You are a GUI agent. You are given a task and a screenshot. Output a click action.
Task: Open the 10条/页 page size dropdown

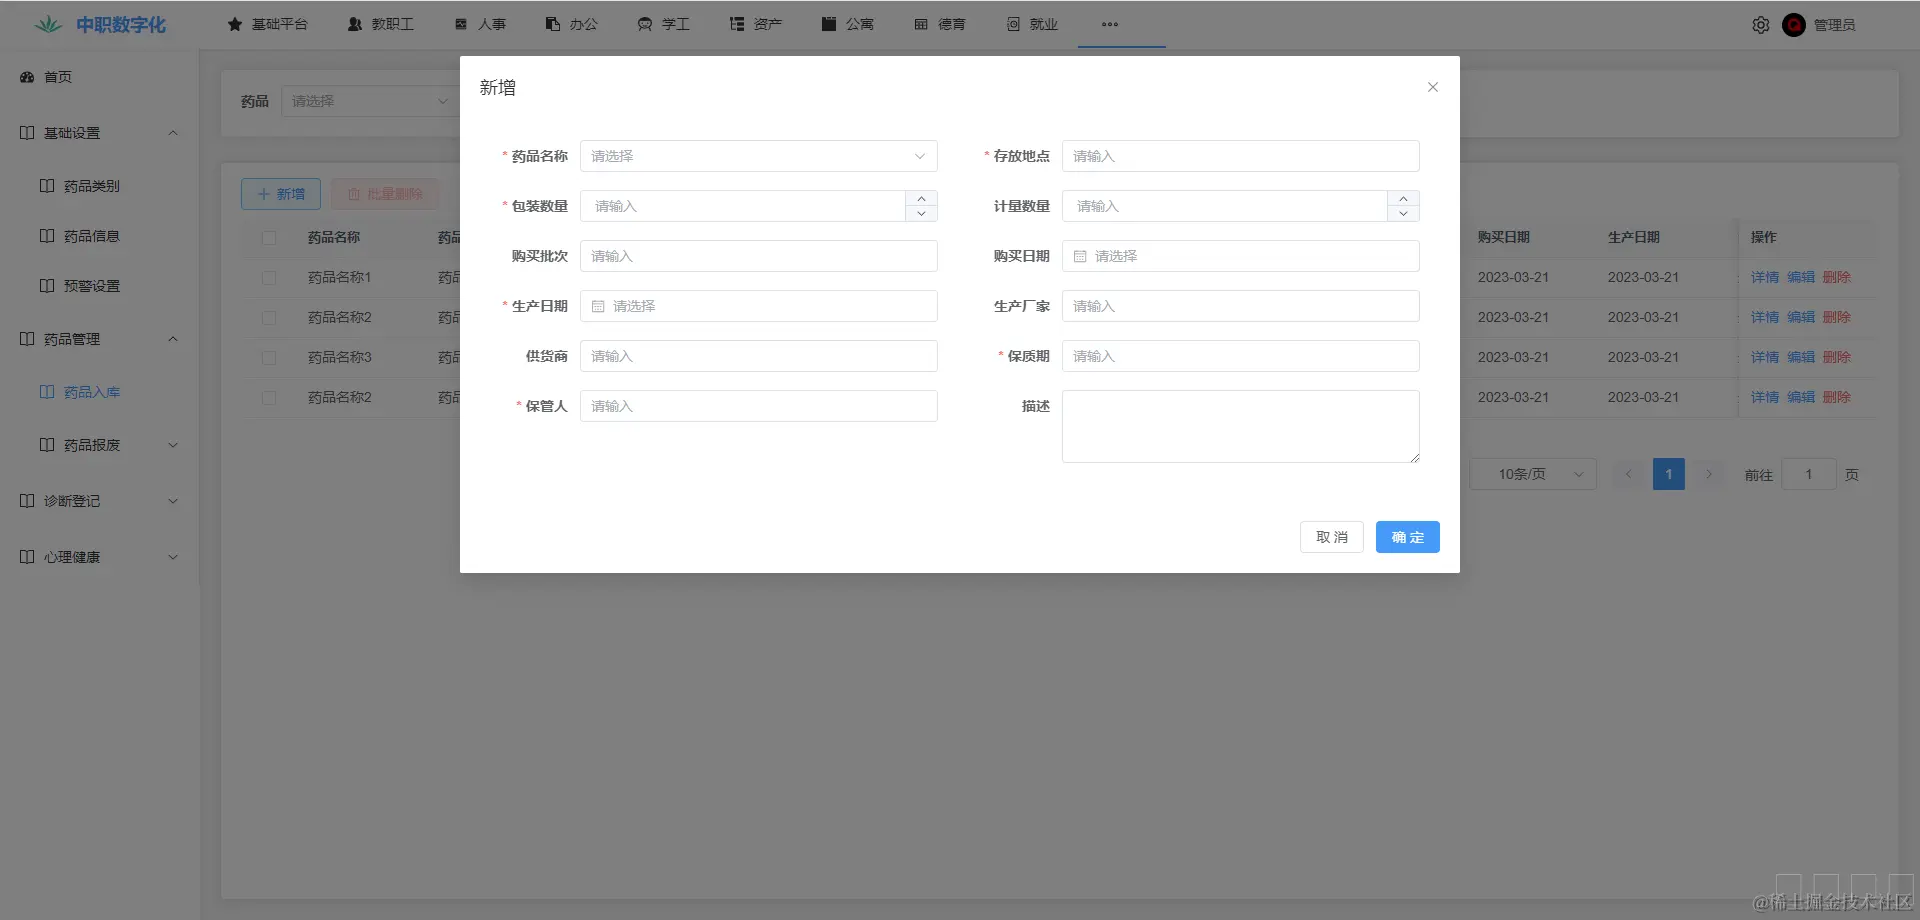click(x=1533, y=474)
